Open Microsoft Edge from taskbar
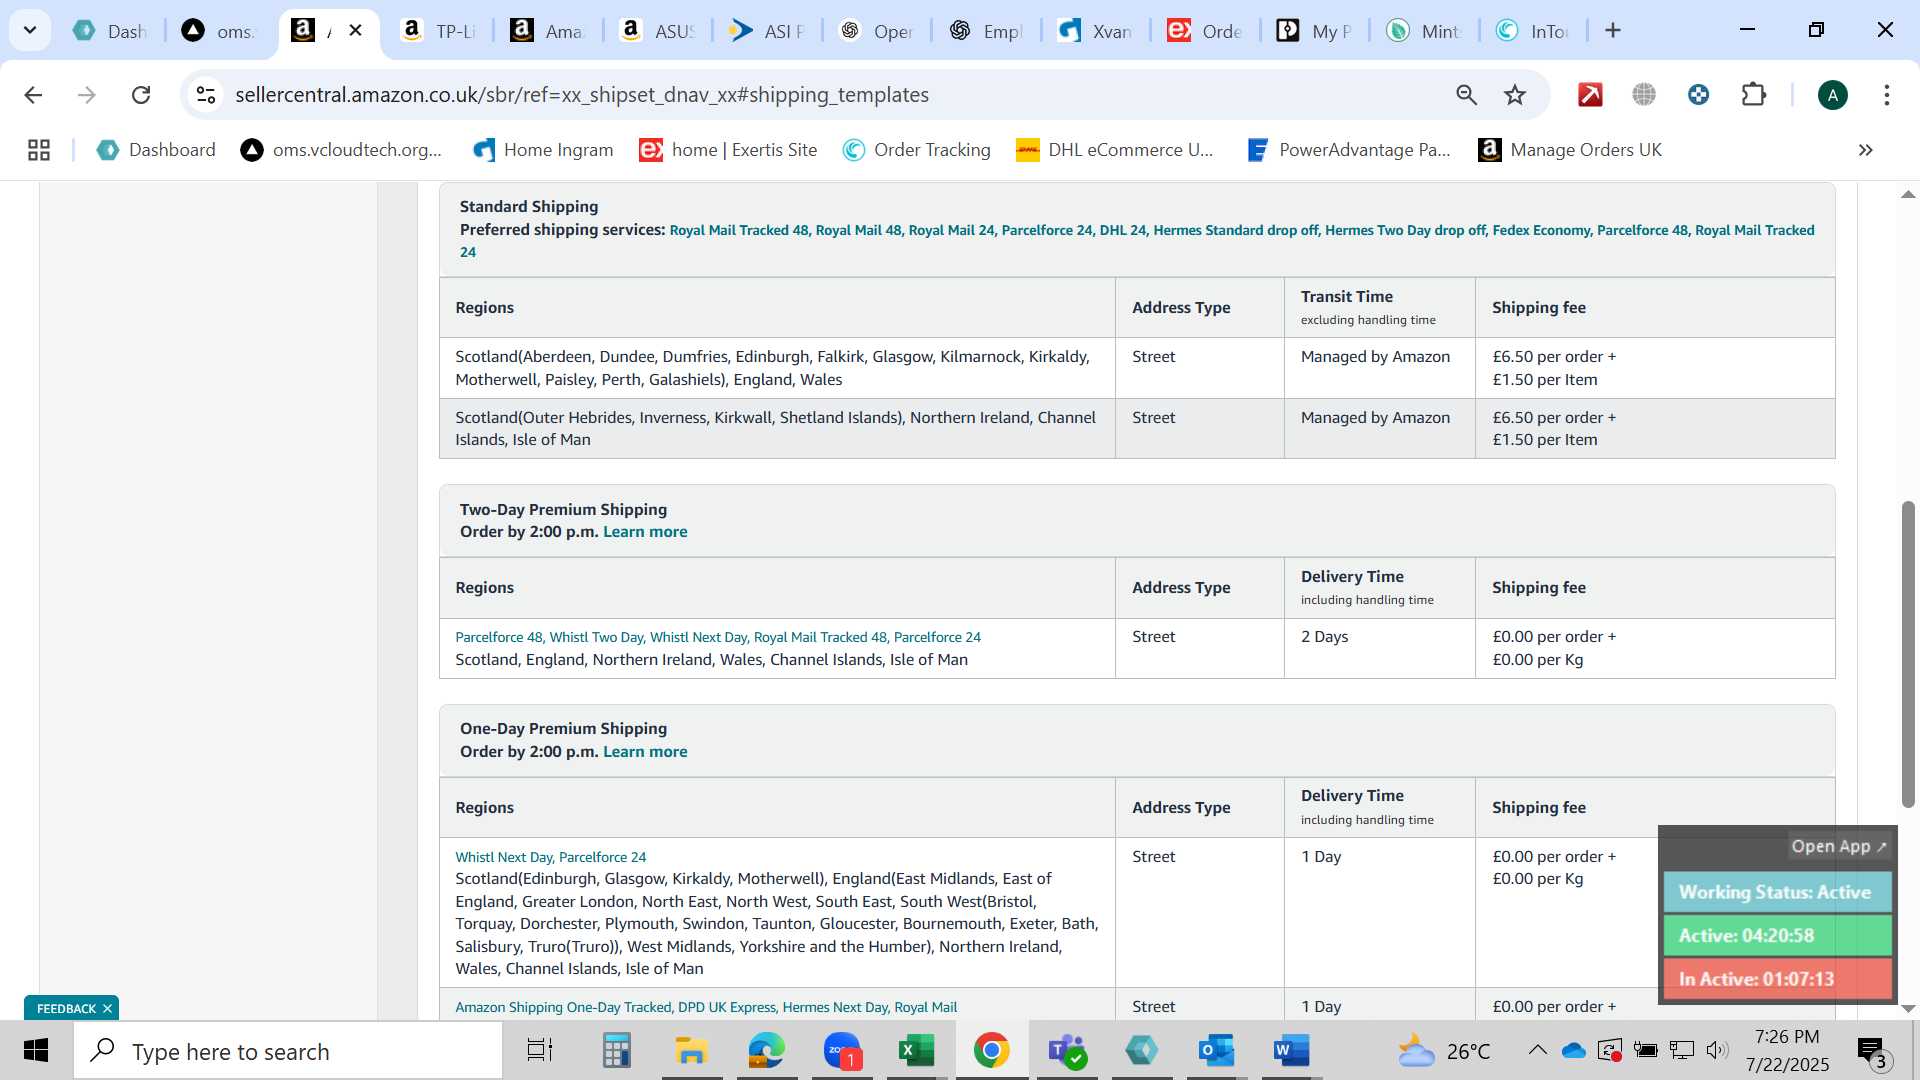Screen dimensions: 1920x1080 coord(766,1051)
